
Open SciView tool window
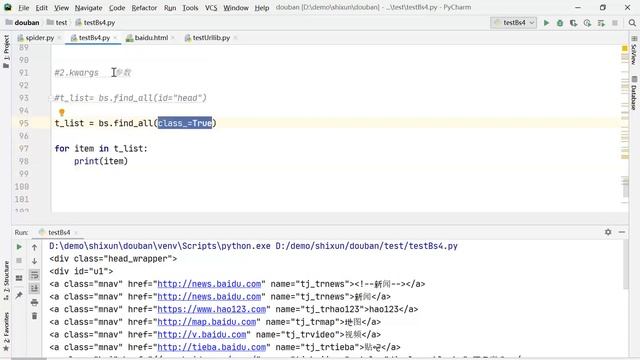[634, 51]
